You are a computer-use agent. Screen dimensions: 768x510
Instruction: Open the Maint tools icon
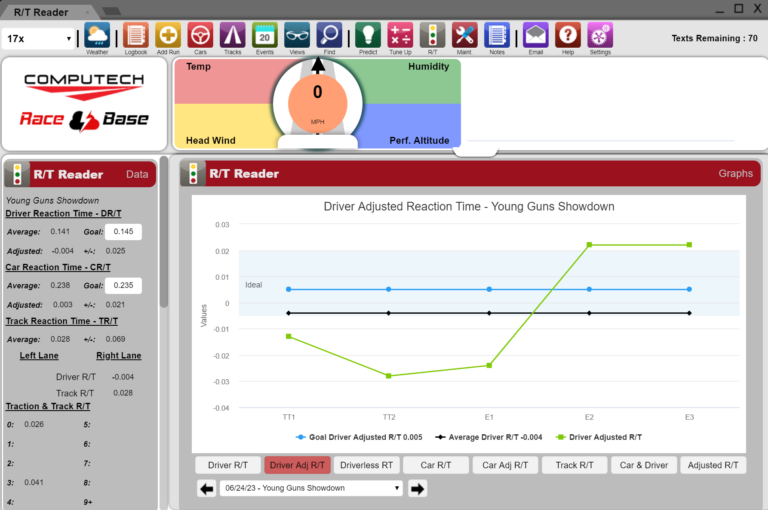[464, 35]
